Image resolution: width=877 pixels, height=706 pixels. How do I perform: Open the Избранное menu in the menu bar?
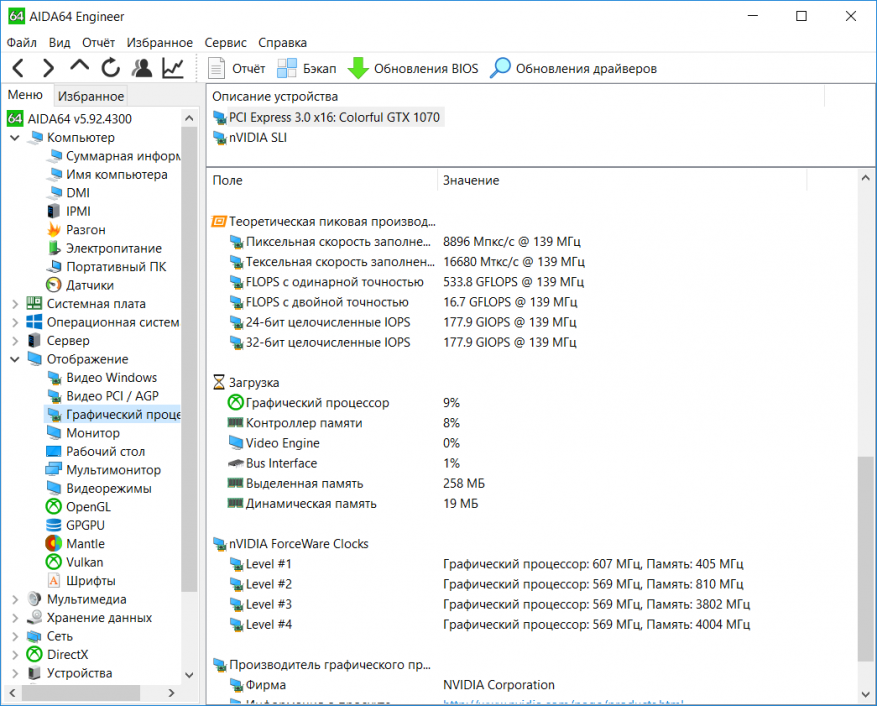(x=159, y=43)
